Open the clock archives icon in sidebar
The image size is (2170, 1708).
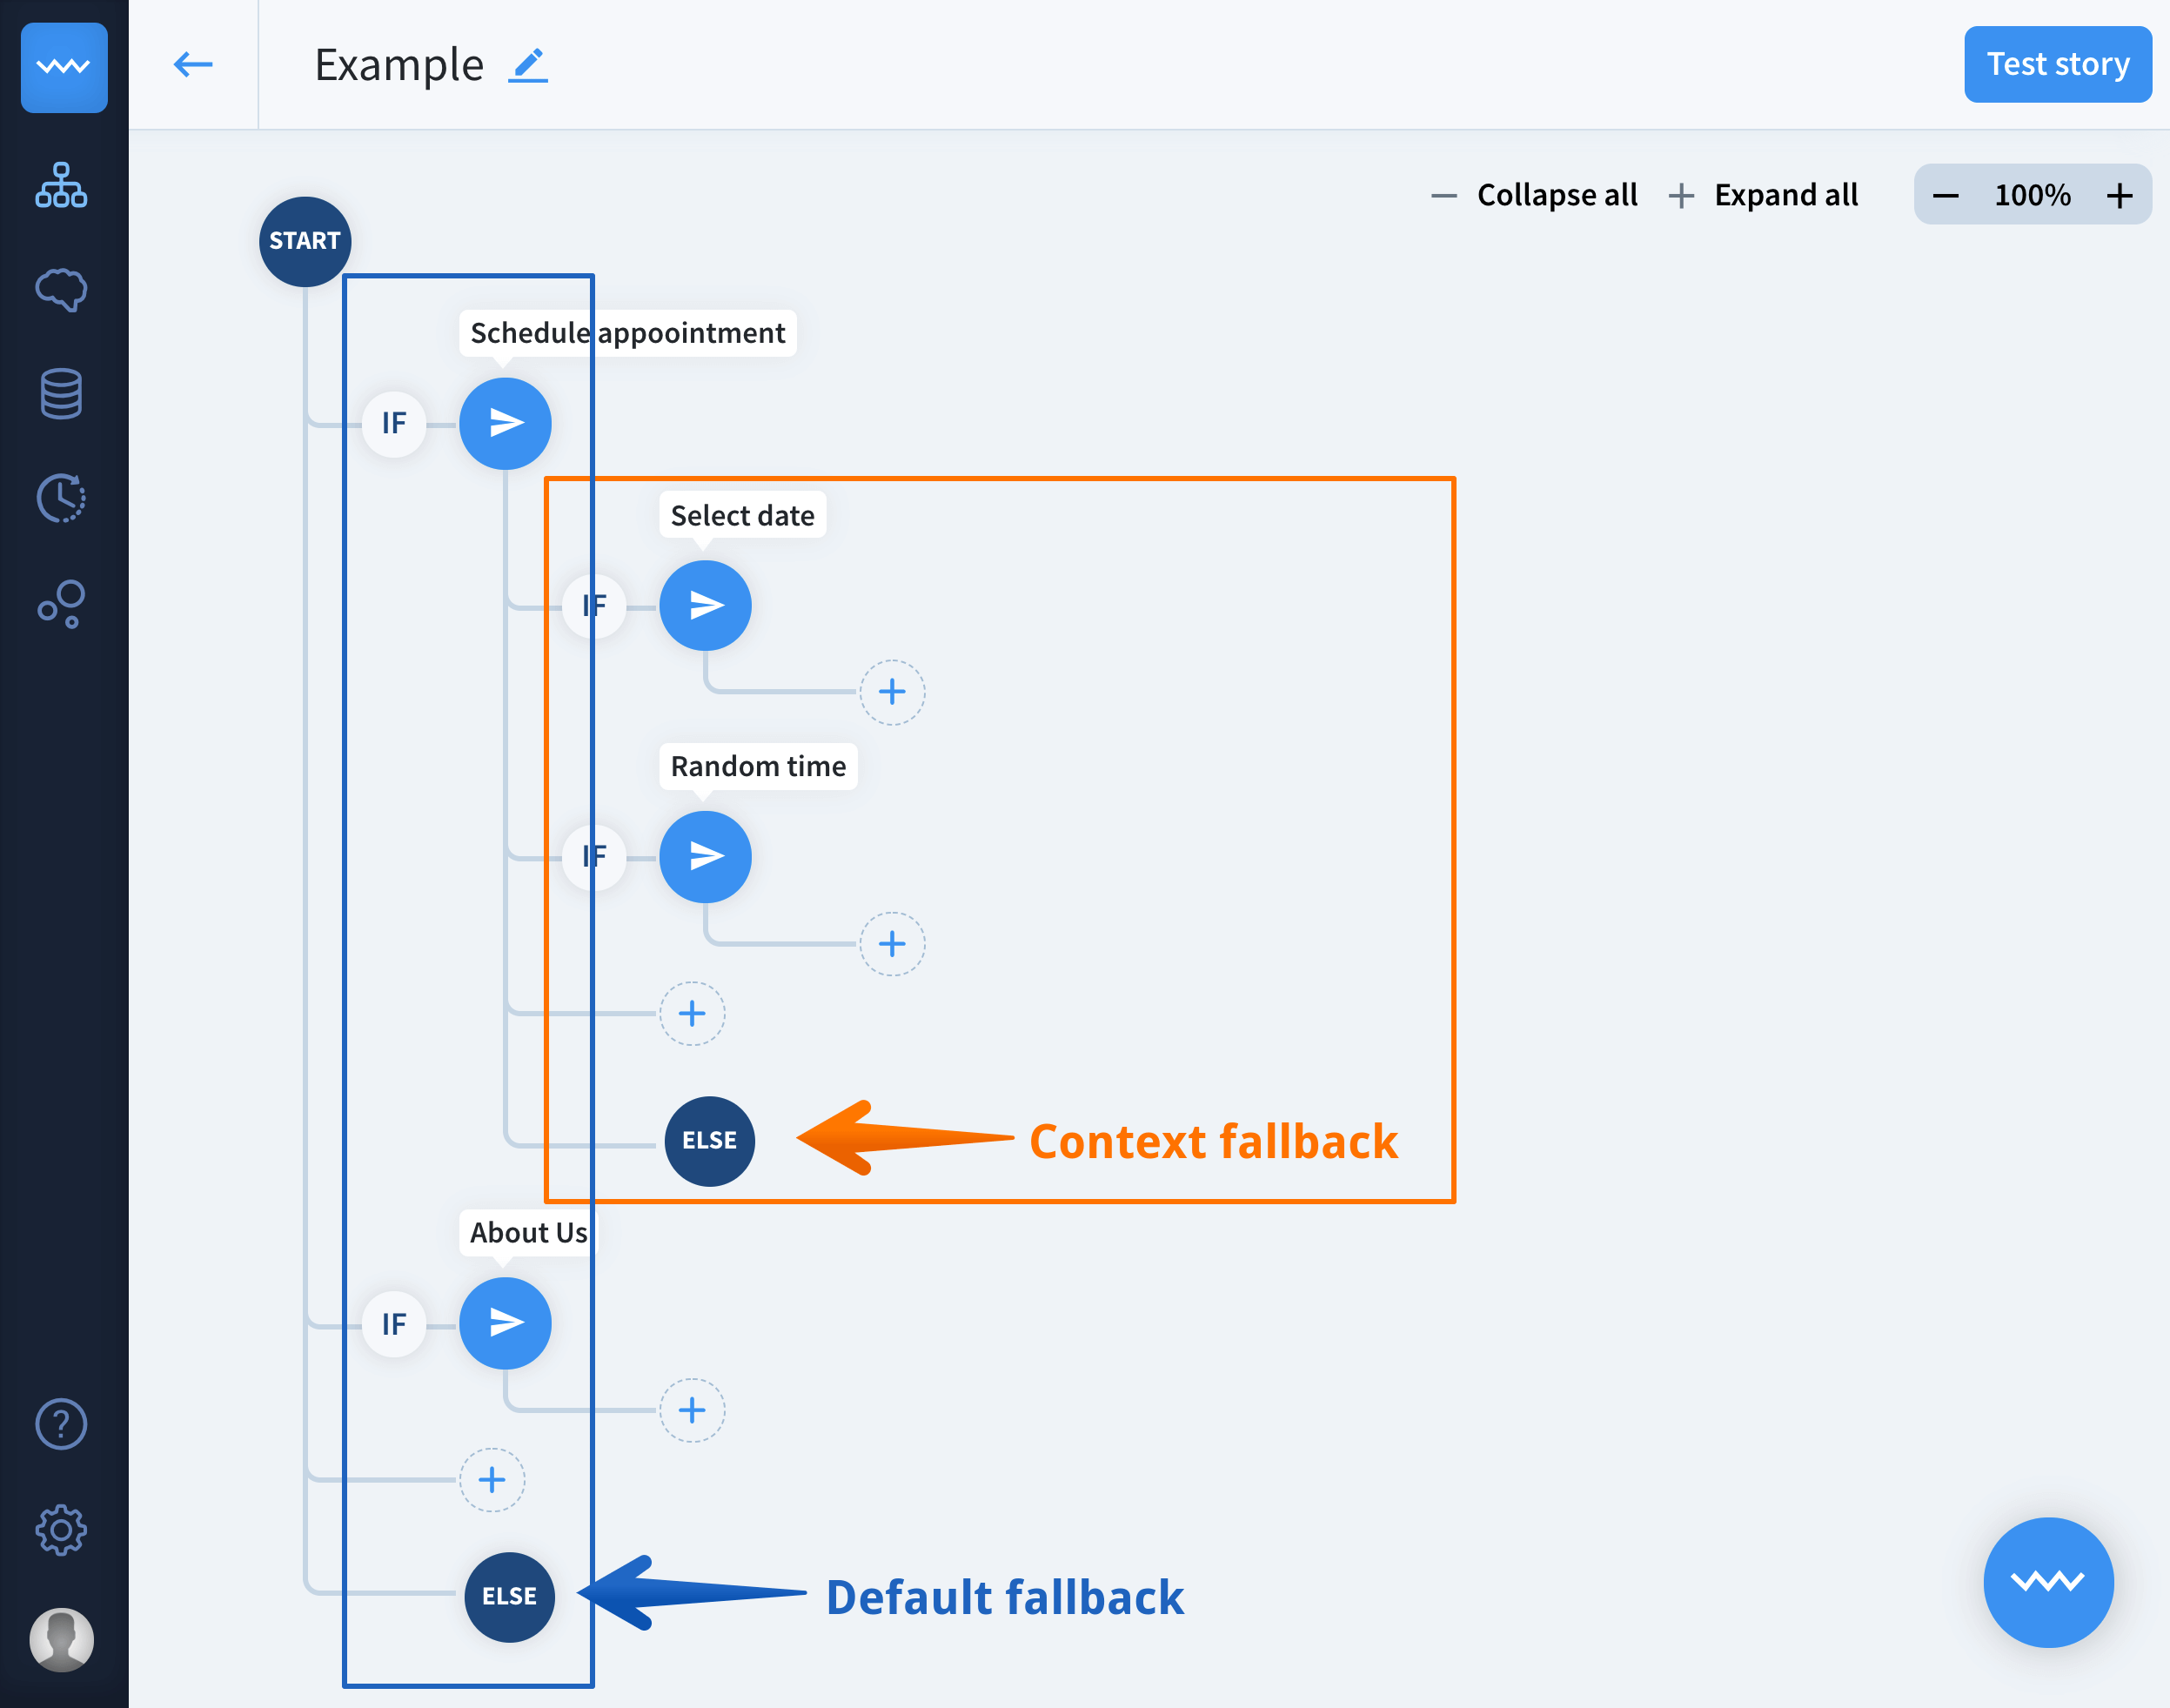tap(62, 498)
